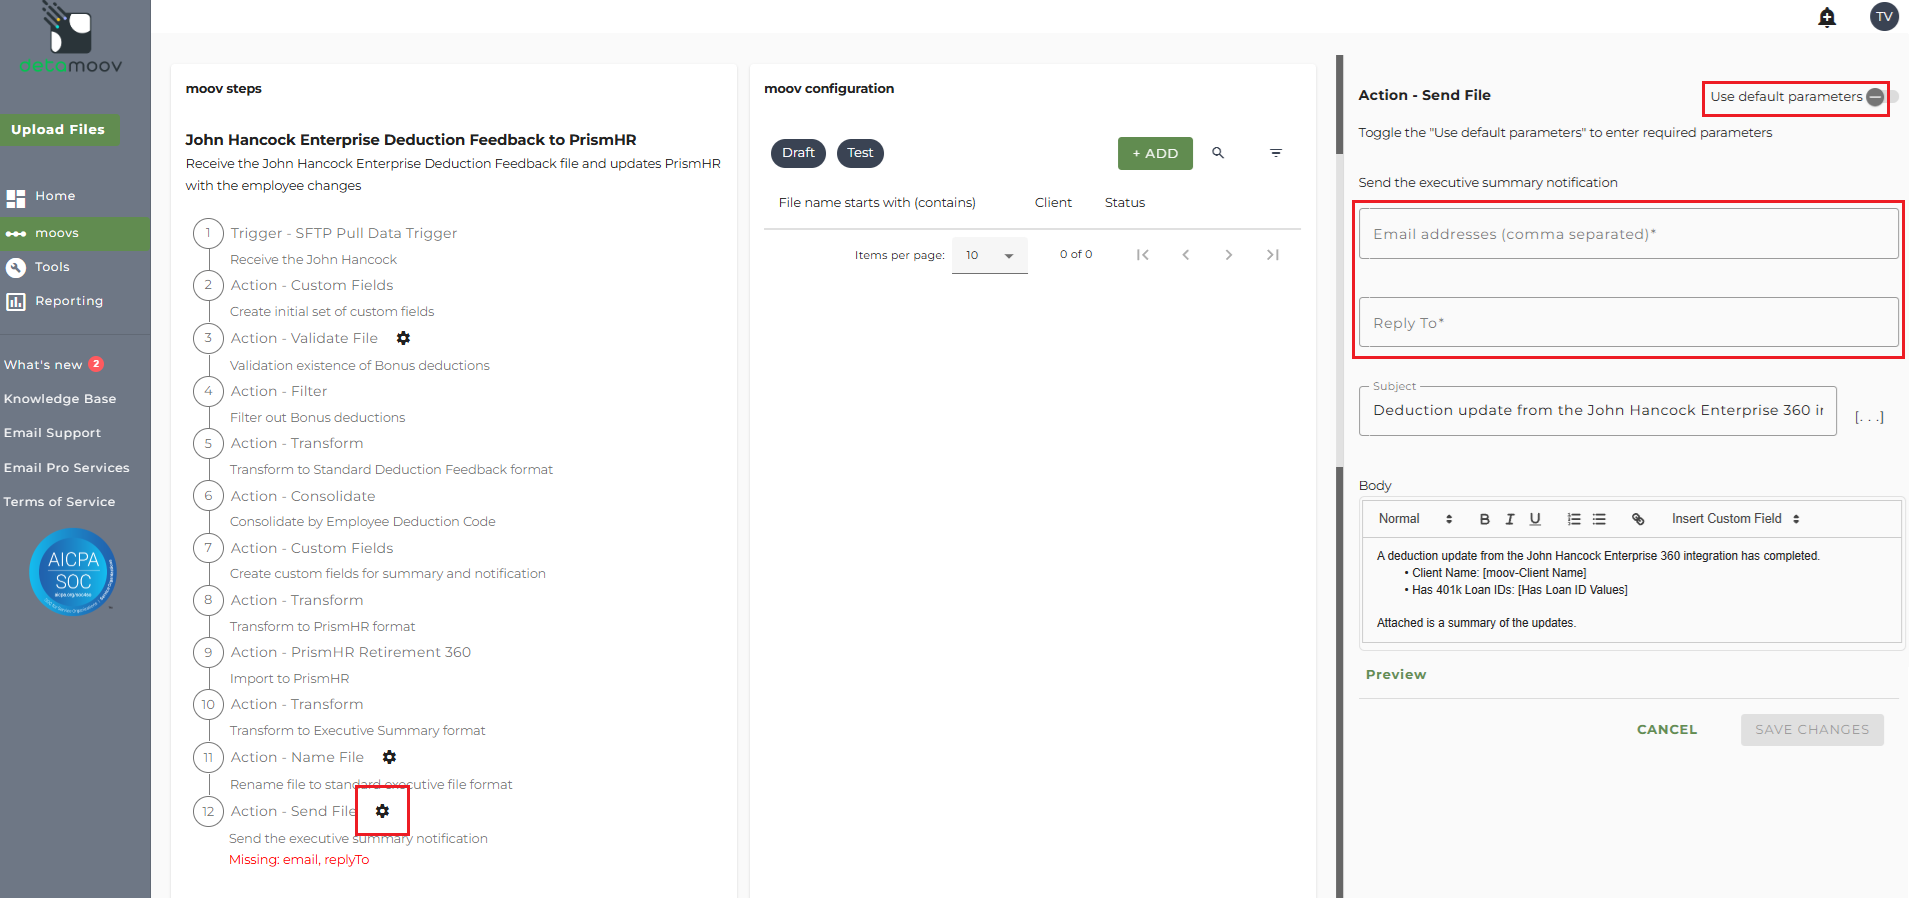Toggle Use default parameters switch
This screenshot has height=898, width=1909.
coord(1881,97)
